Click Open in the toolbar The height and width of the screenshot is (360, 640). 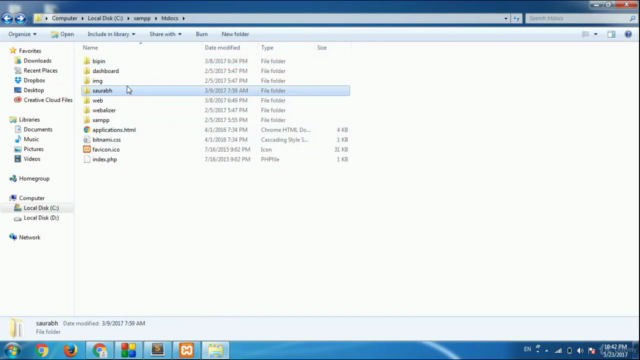pyautogui.click(x=62, y=34)
